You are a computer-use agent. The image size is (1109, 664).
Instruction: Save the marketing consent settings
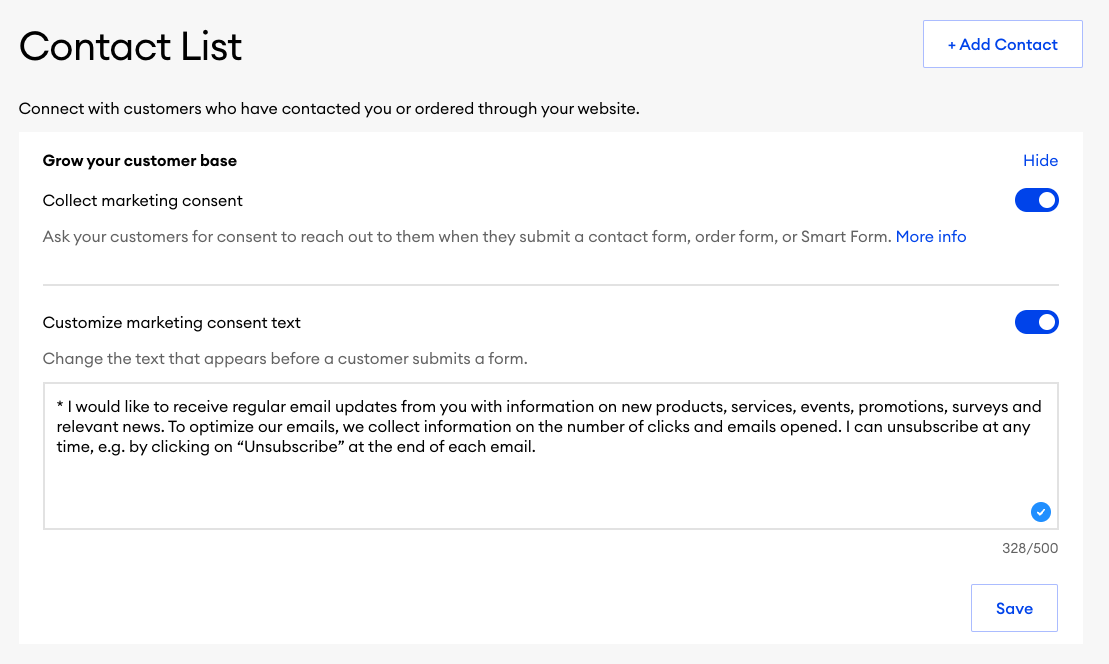click(x=1014, y=608)
